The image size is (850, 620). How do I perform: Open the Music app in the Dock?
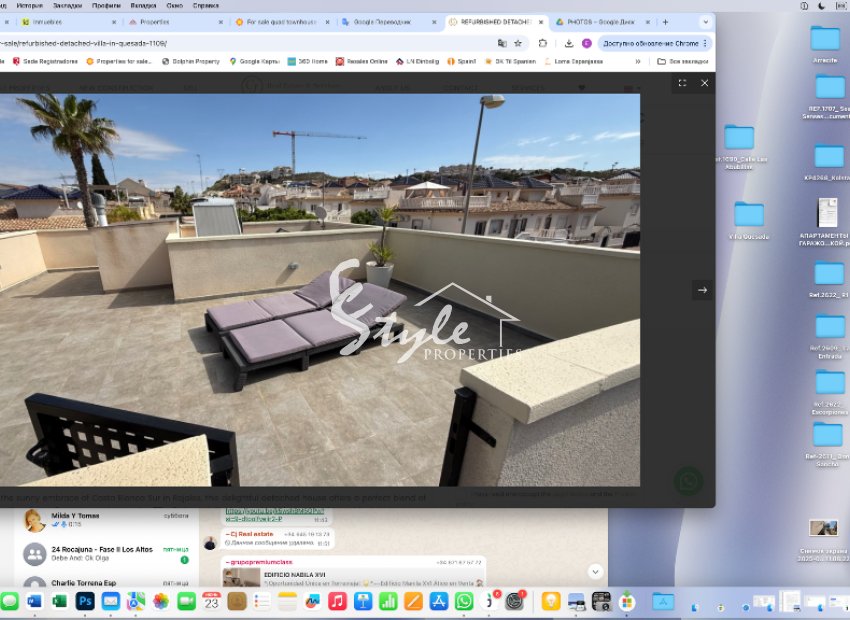pyautogui.click(x=337, y=601)
